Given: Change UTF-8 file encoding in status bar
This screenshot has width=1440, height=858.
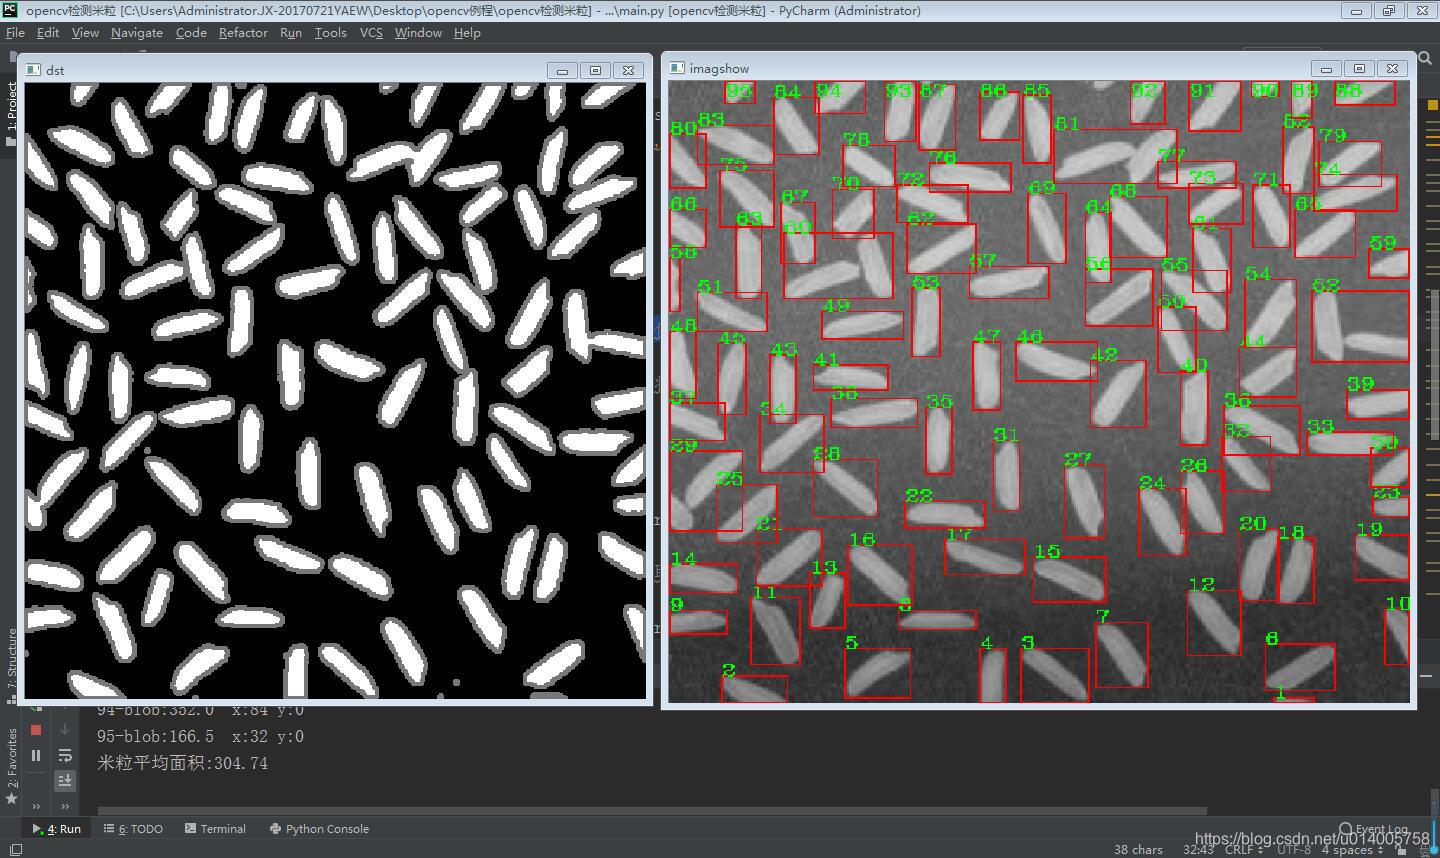Looking at the screenshot, I should point(1293,850).
